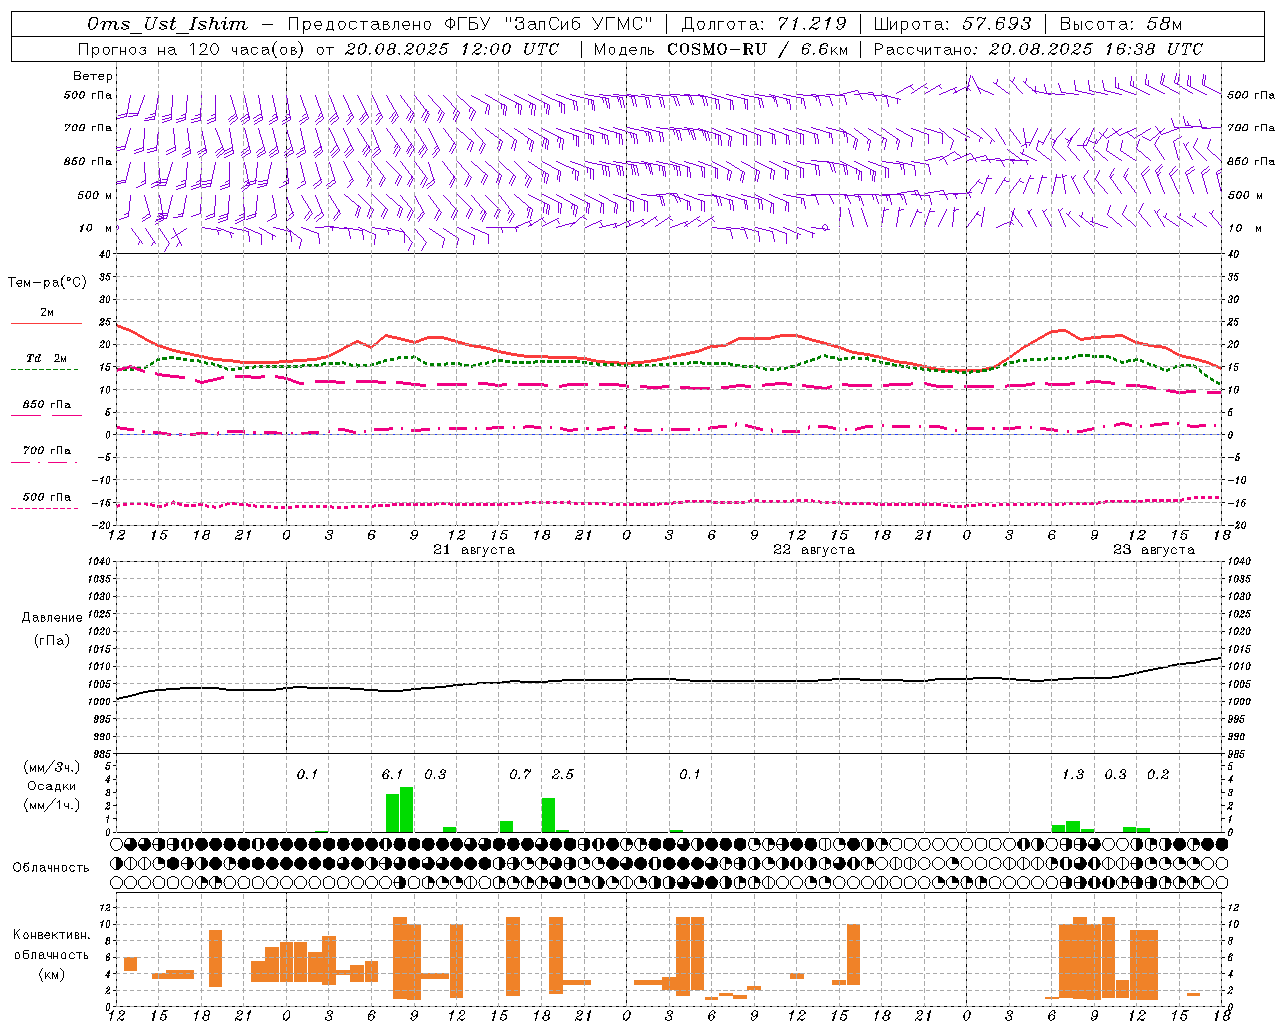Select the green dashed Td 2м legend entry
1280x1024 pixels.
coord(46,363)
